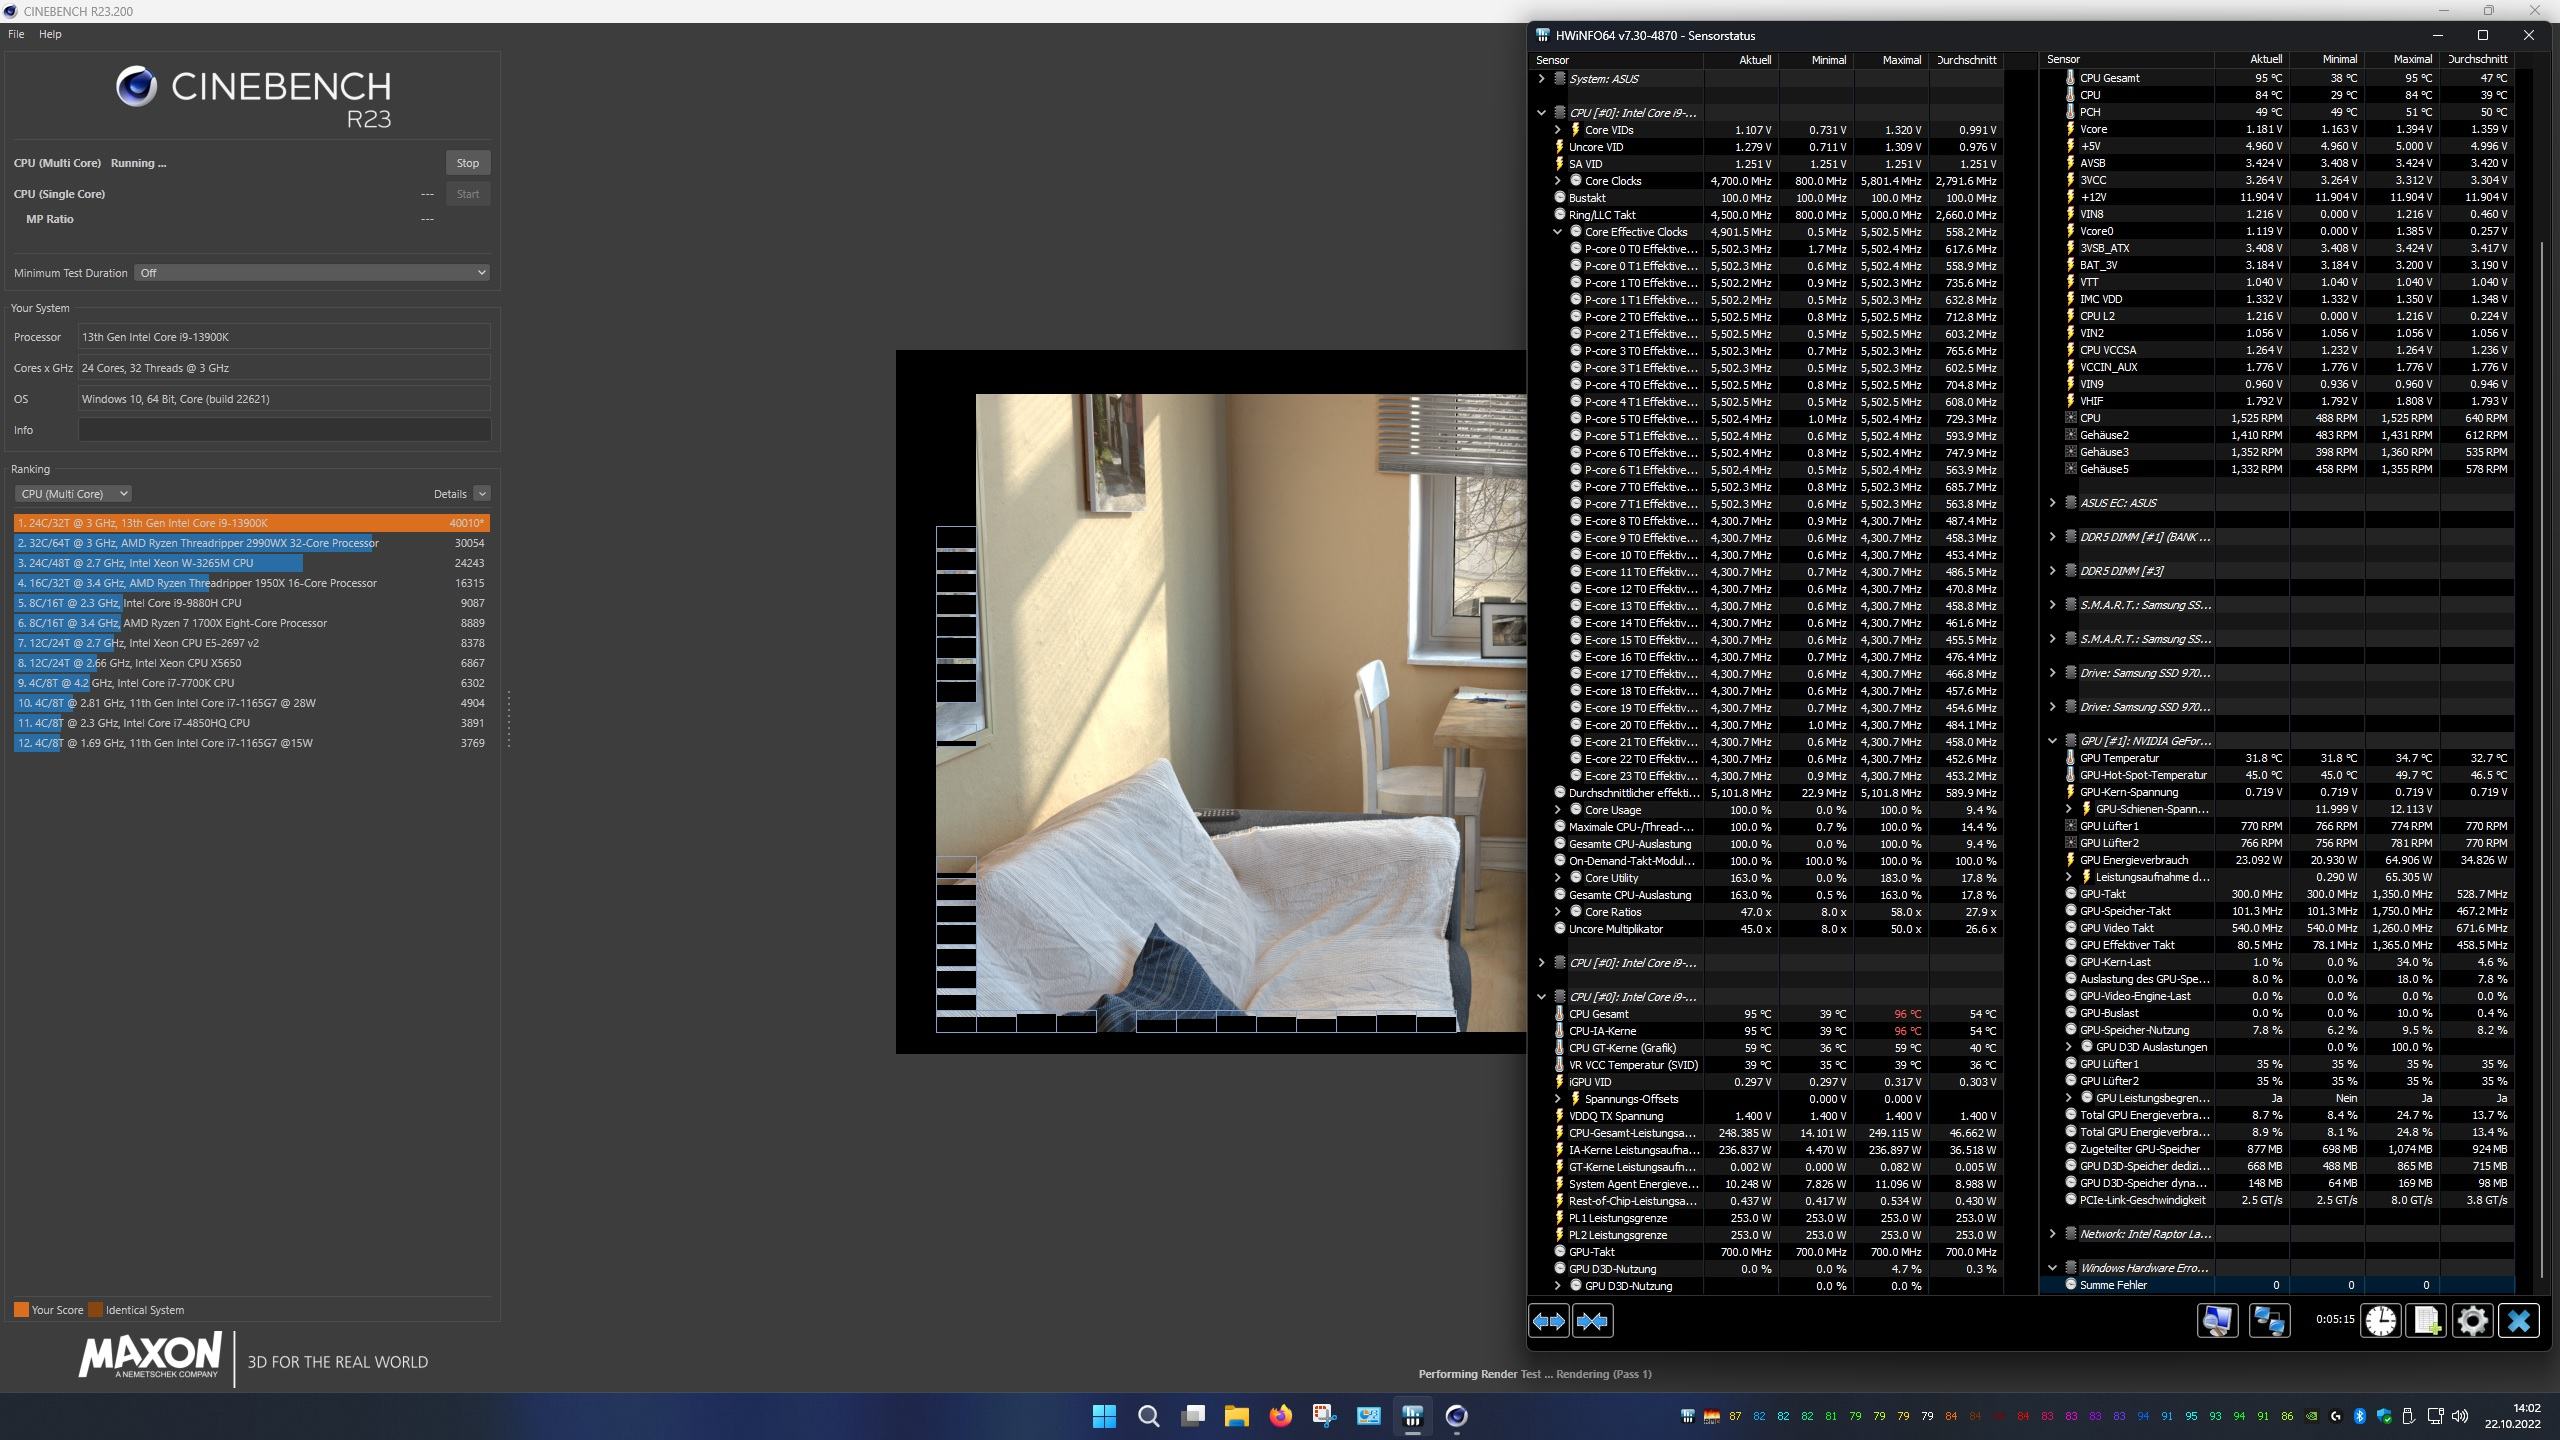
Task: Click HWiNFO expand columns arrows button
Action: click(x=1549, y=1321)
